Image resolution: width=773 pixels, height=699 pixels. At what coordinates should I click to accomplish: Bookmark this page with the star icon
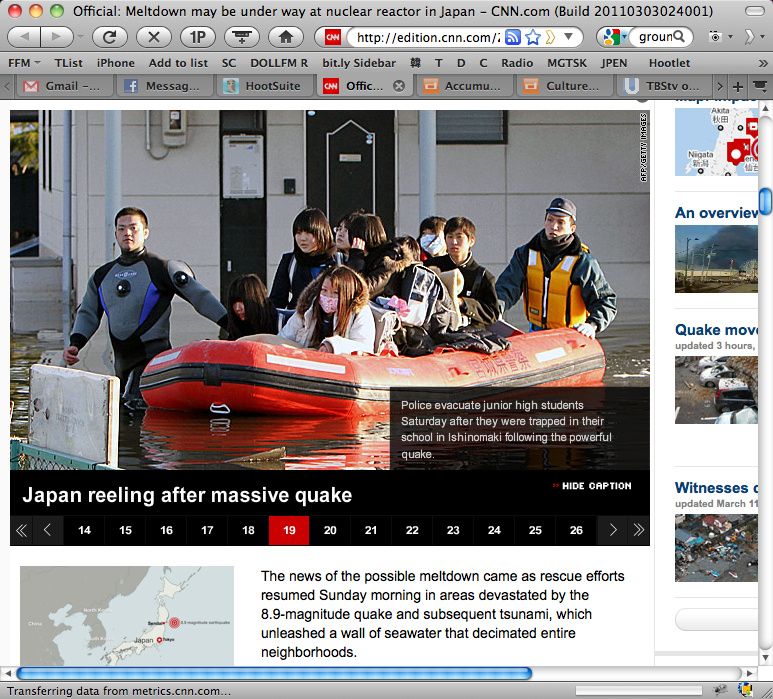534,37
